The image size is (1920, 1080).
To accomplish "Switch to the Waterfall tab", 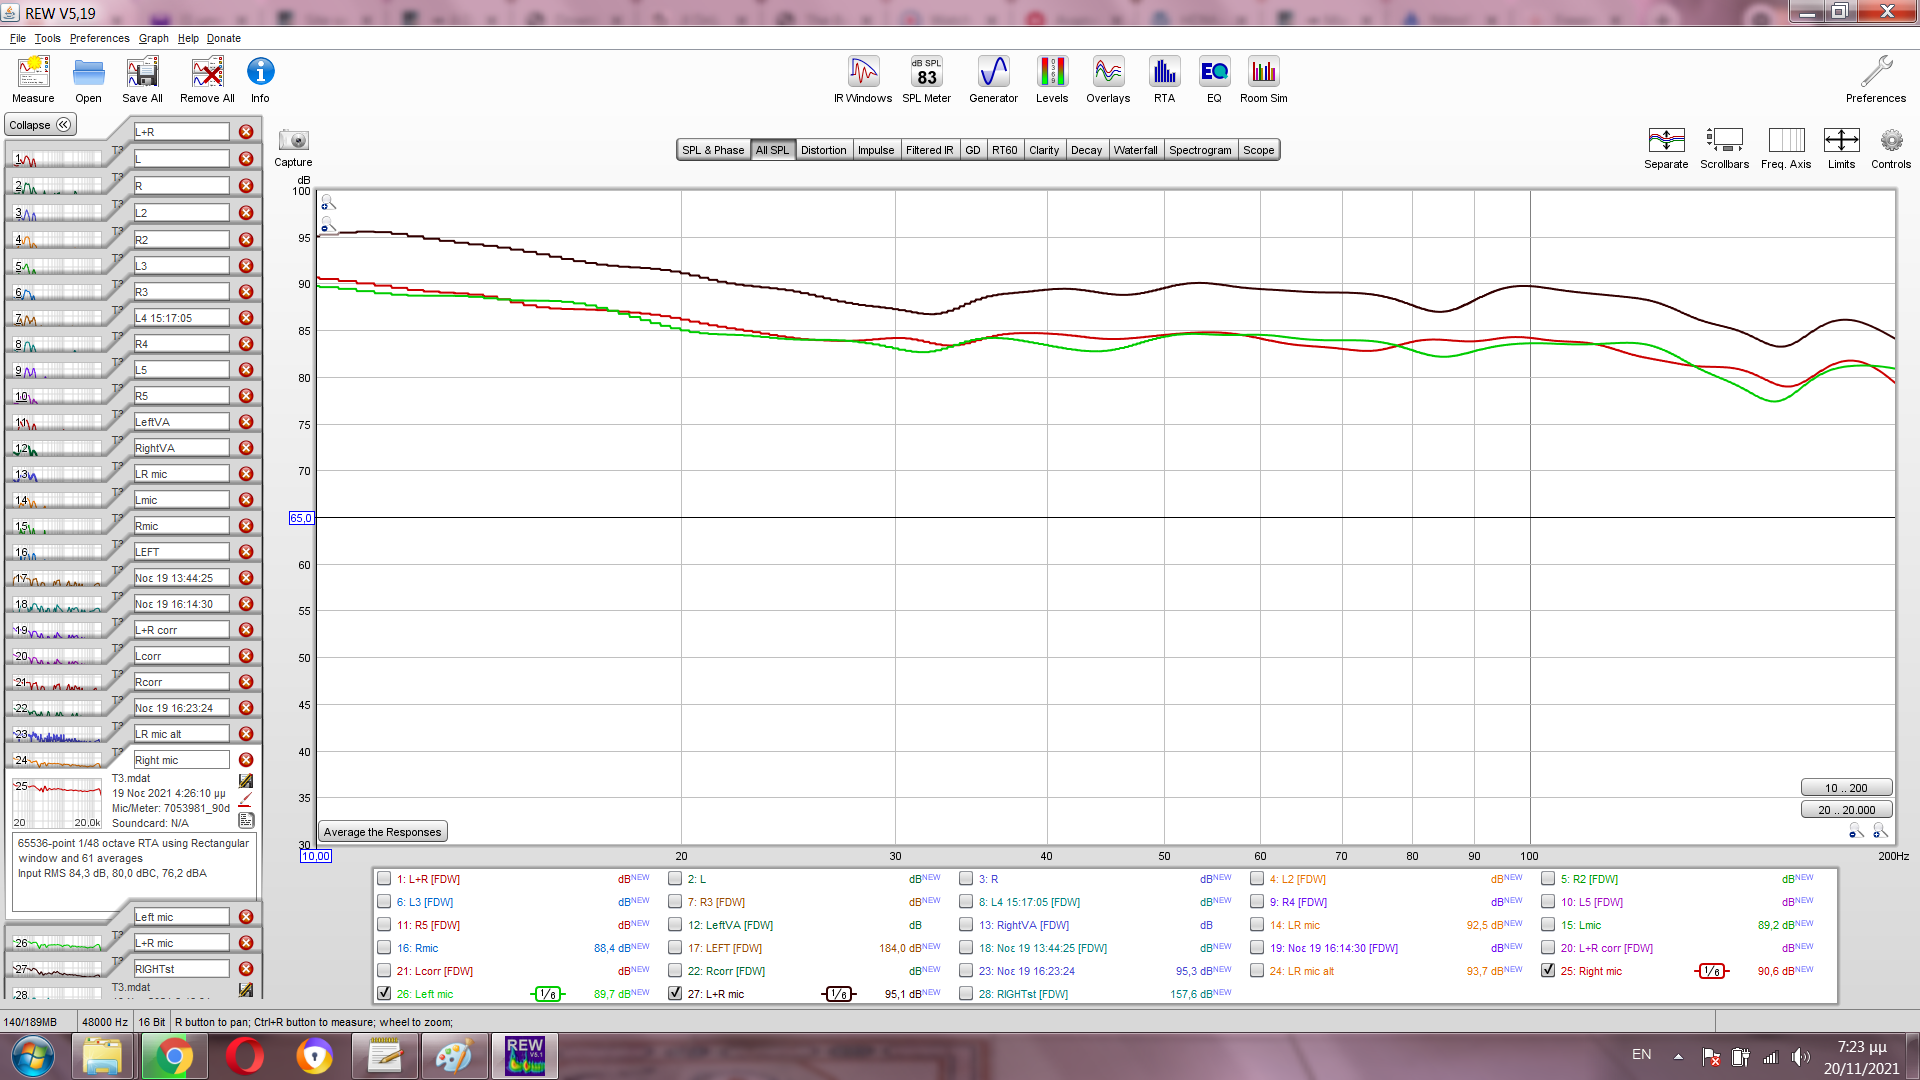I will point(1135,150).
